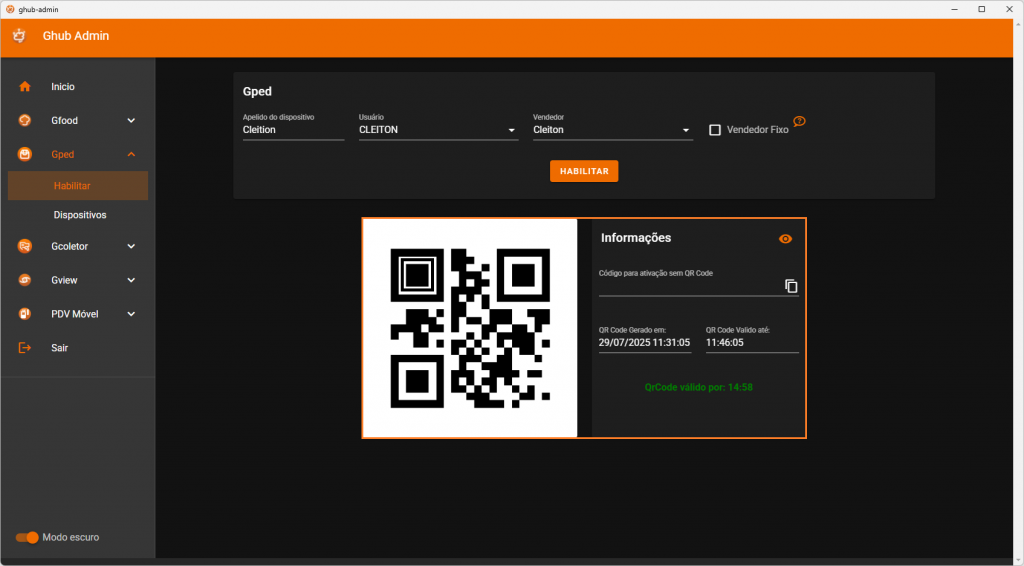Select the Habilitar submenu item
The image size is (1024, 566).
click(x=78, y=186)
